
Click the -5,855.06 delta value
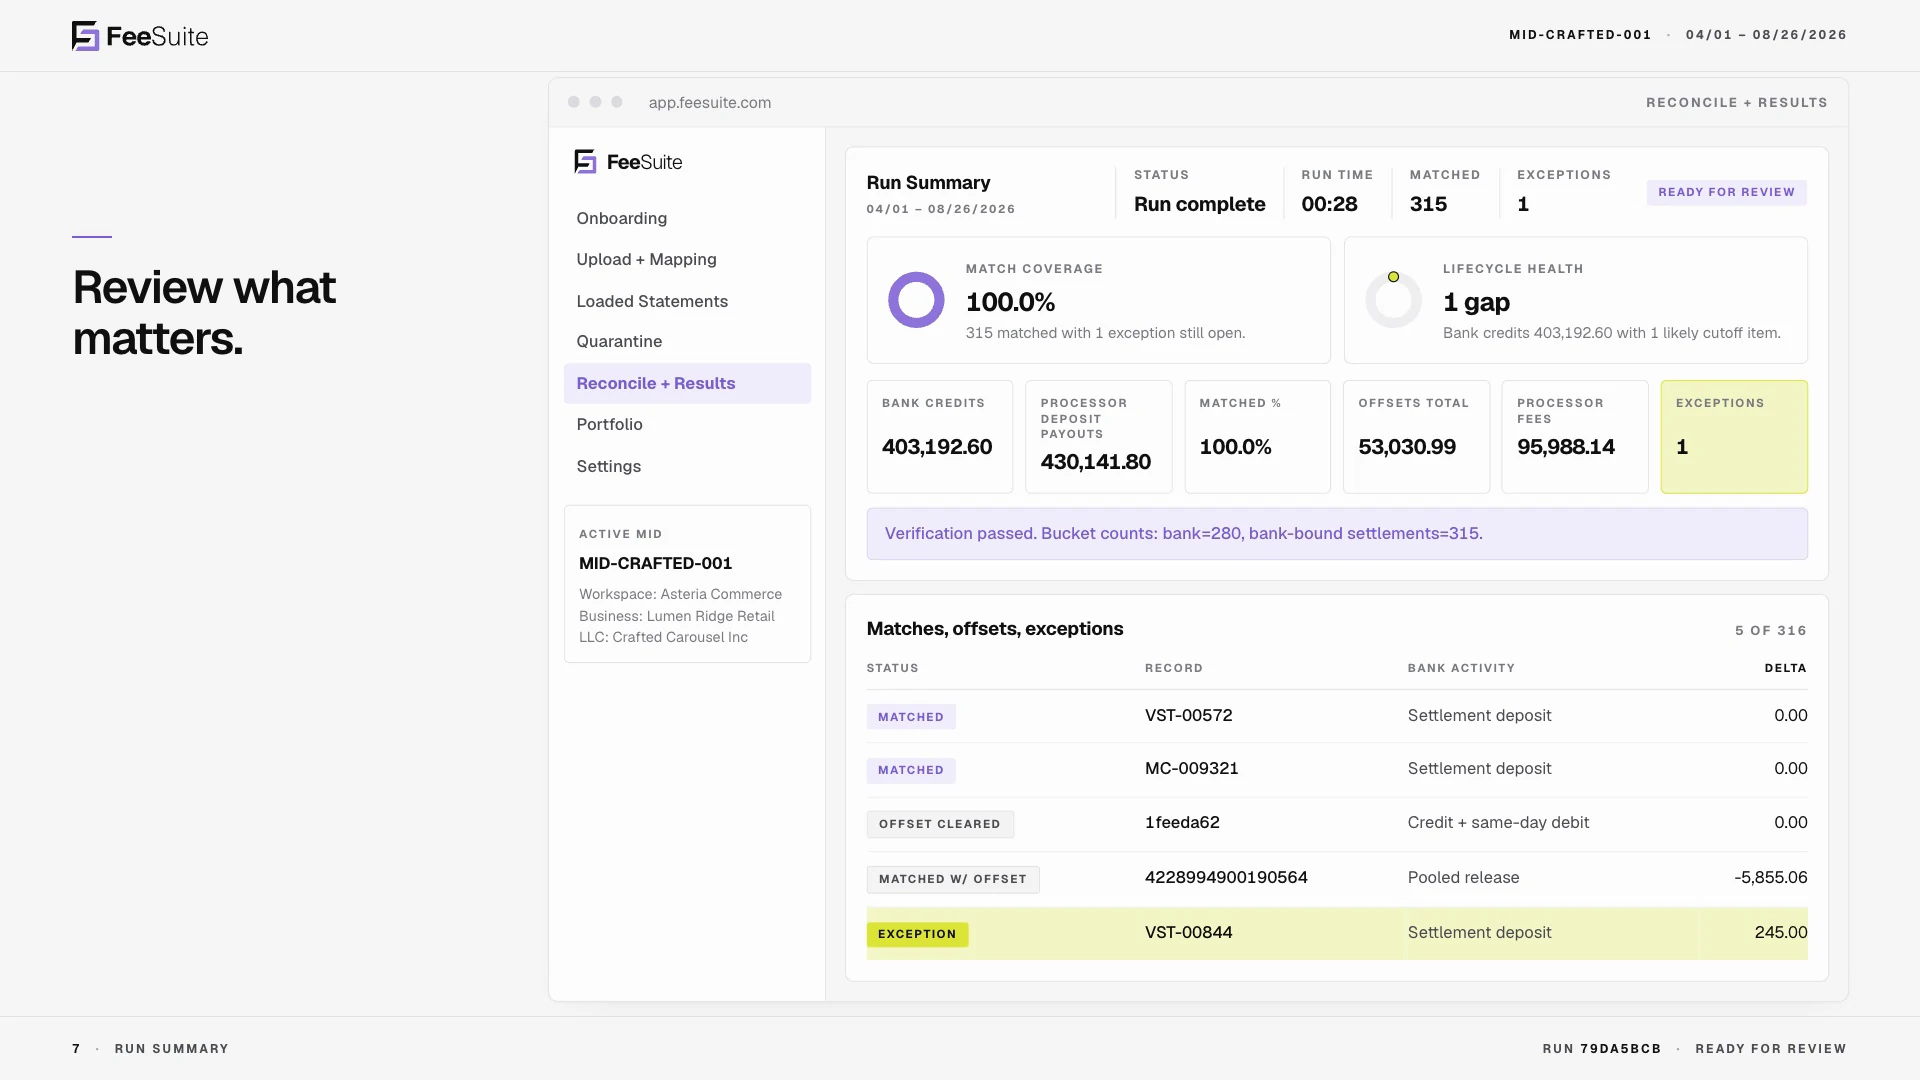1770,877
